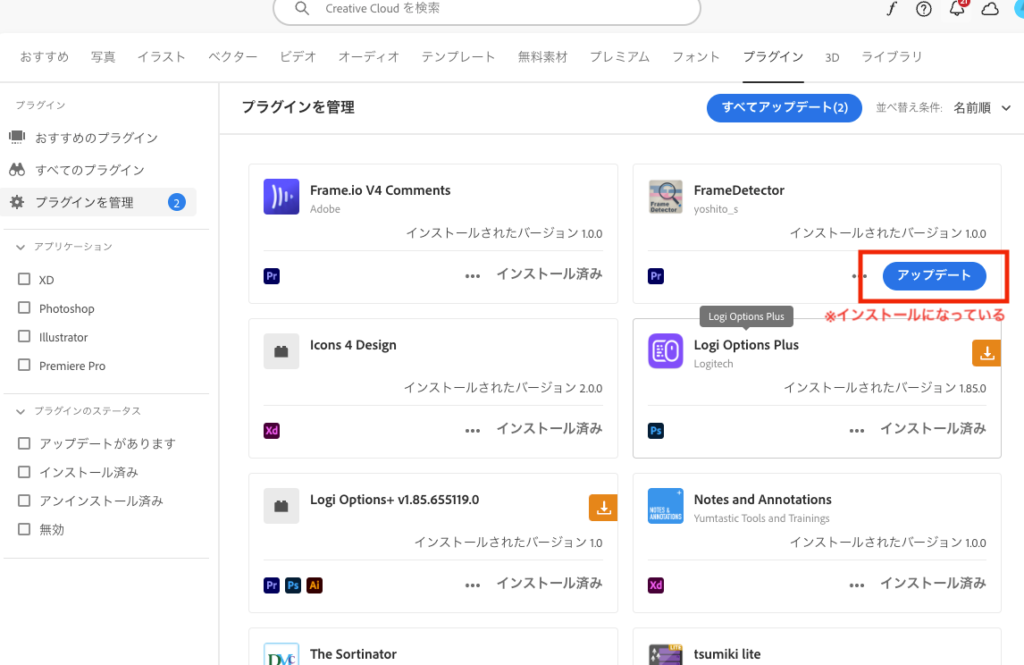The height and width of the screenshot is (665, 1024).
Task: Click the すべてアップデート(2) button
Action: click(x=784, y=108)
